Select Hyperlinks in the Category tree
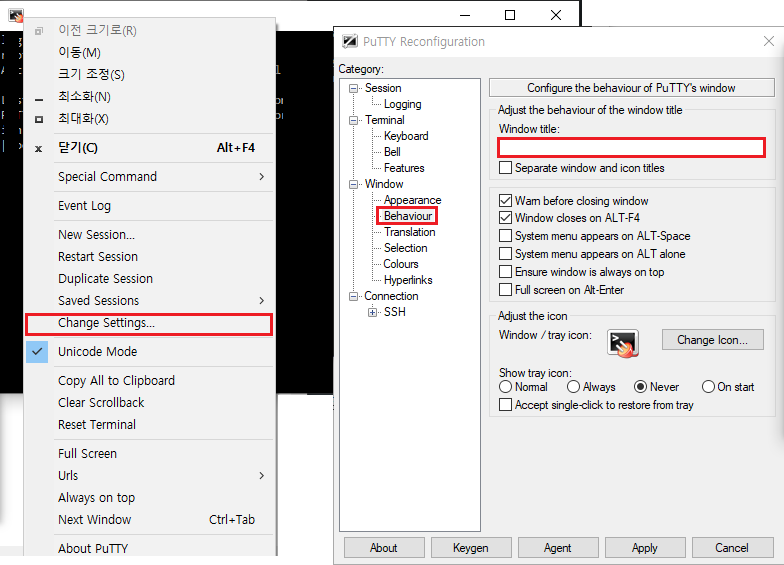This screenshot has height=565, width=784. point(408,280)
